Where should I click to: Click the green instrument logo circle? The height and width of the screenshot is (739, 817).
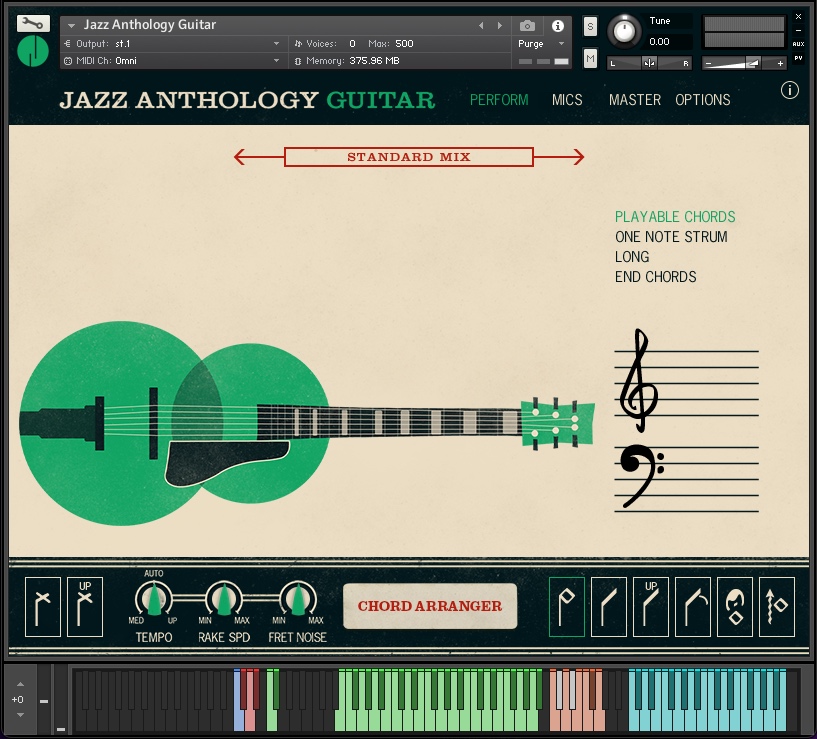(33, 51)
